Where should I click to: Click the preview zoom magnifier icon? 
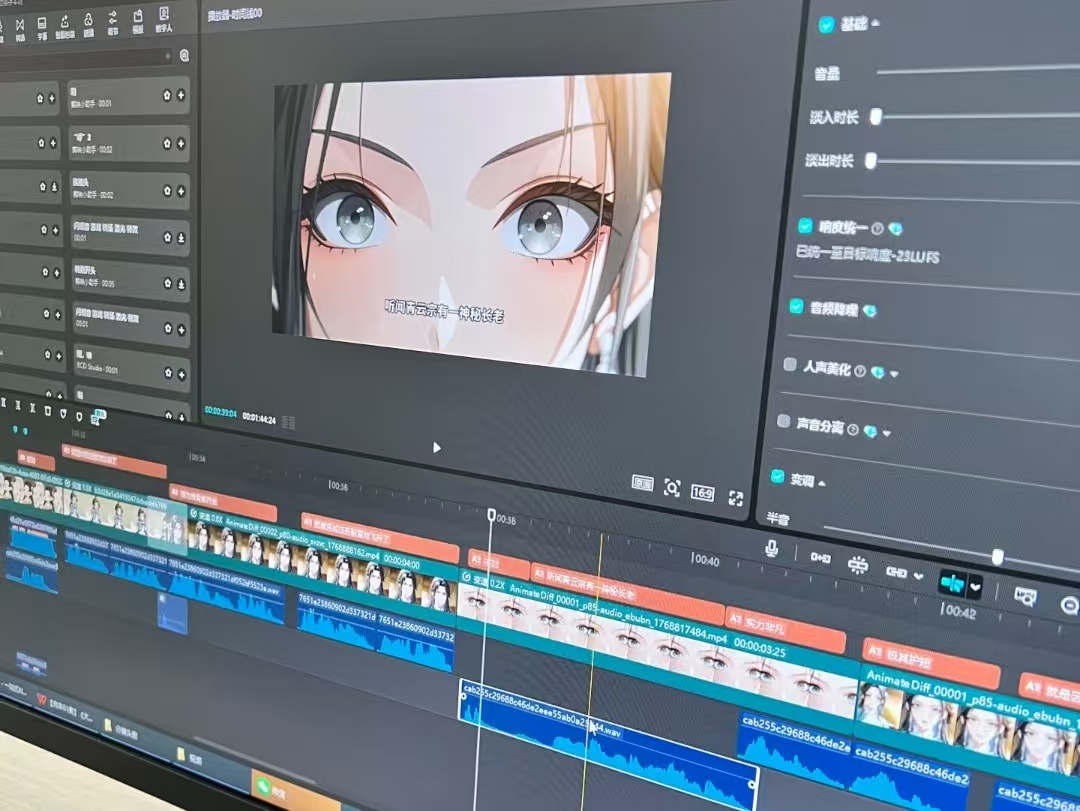[x=672, y=488]
